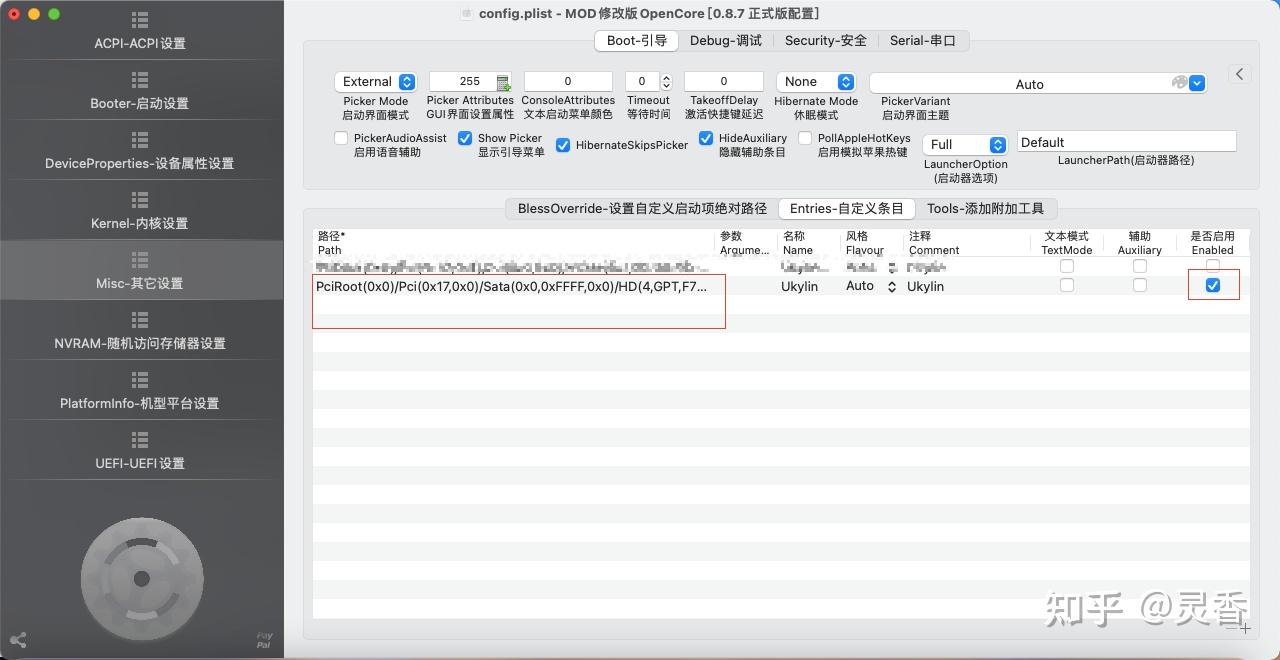
Task: Collapse the panel using the right chevron button
Action: (x=1239, y=73)
